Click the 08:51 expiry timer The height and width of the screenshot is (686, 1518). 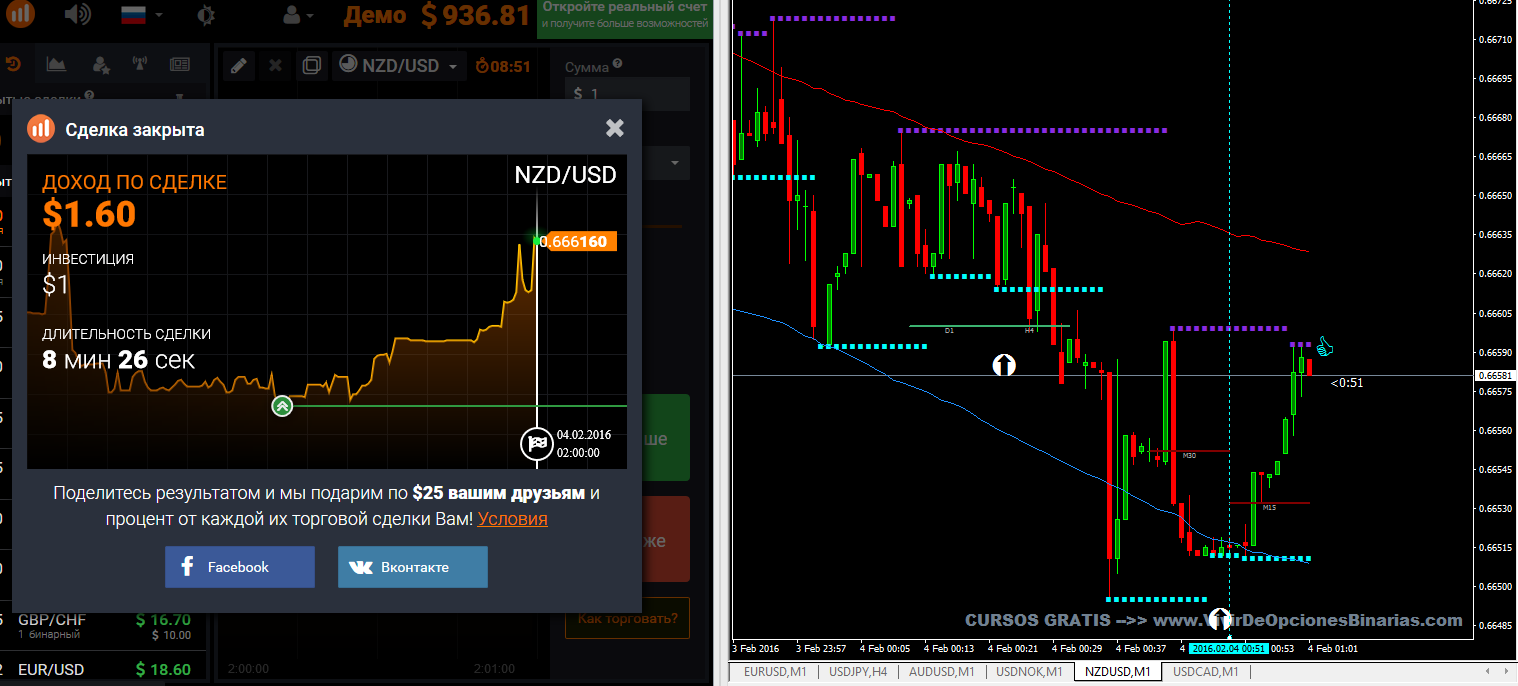pyautogui.click(x=503, y=66)
